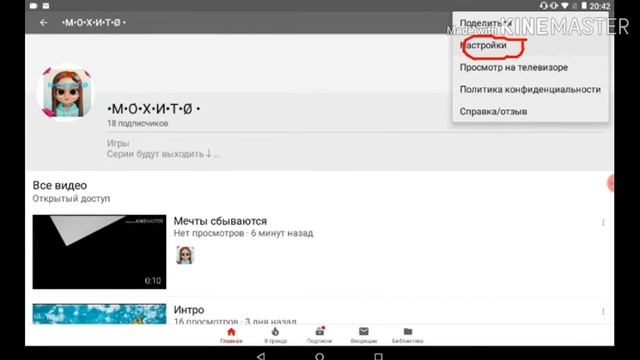The width and height of the screenshot is (640, 360).
Task: Open the Интро video thumbnail
Action: (100, 314)
